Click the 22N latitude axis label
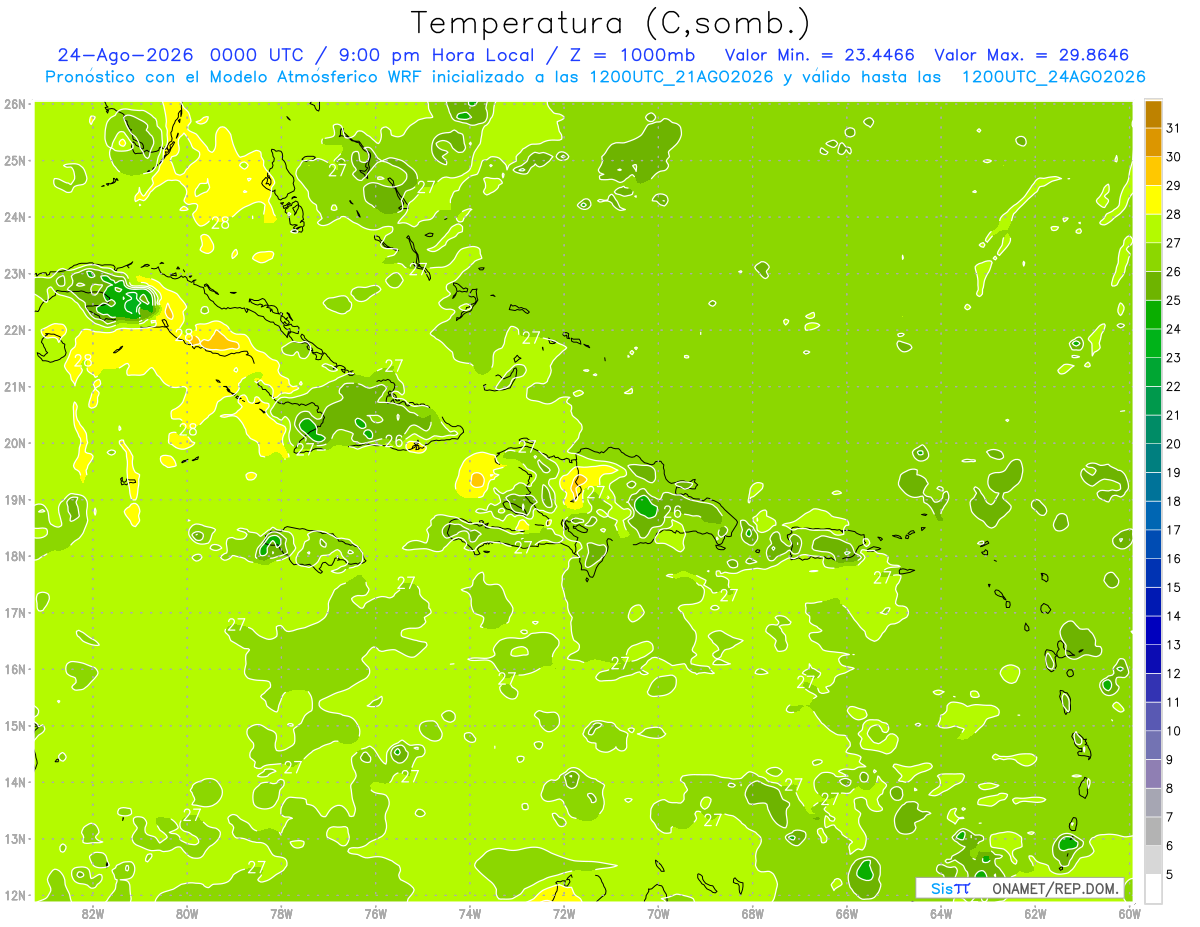Image resolution: width=1200 pixels, height=927 pixels. coord(15,330)
